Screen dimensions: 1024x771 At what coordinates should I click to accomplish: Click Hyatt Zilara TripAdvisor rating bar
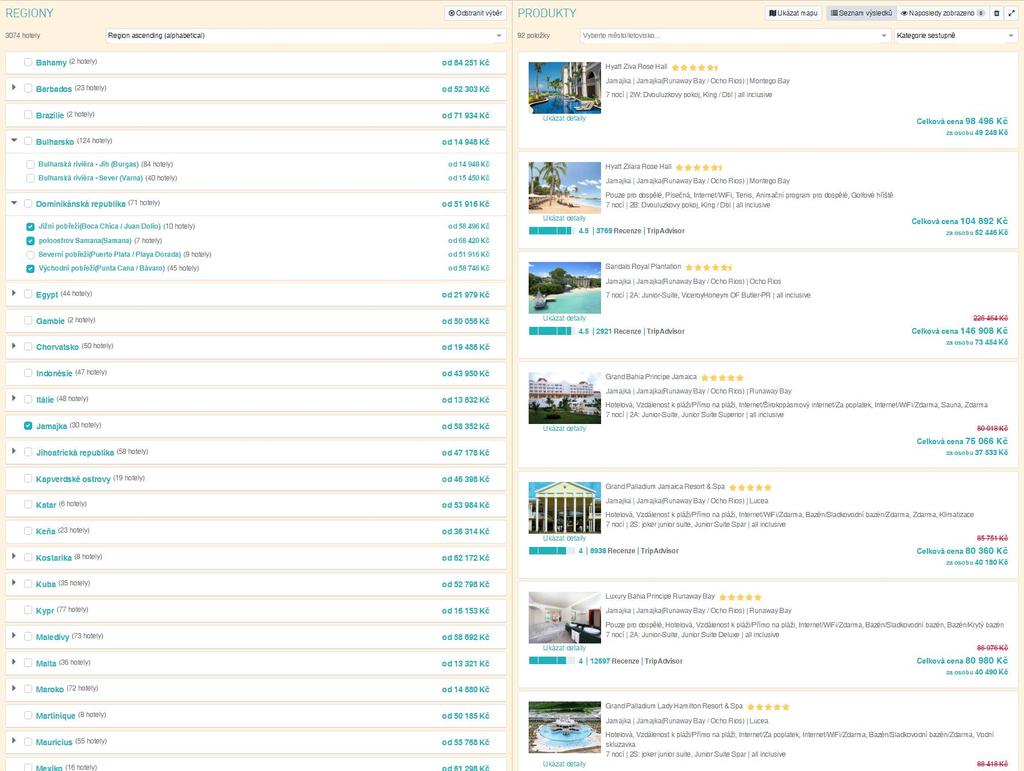[x=550, y=231]
